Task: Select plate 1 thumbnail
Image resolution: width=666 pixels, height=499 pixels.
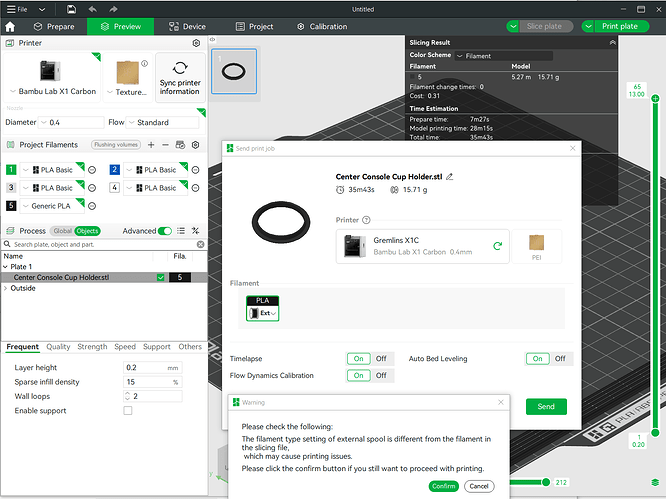Action: coord(234,71)
